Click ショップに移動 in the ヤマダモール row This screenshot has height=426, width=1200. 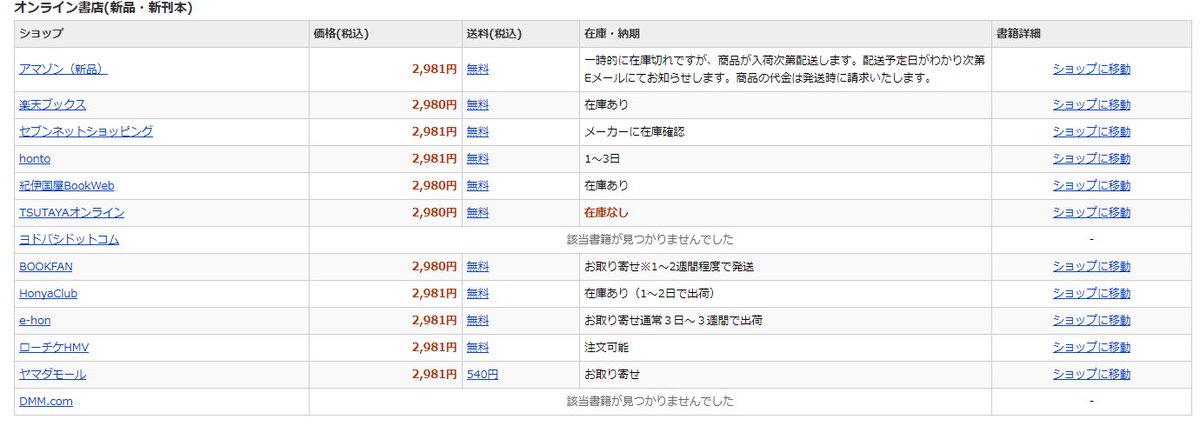(x=1091, y=374)
